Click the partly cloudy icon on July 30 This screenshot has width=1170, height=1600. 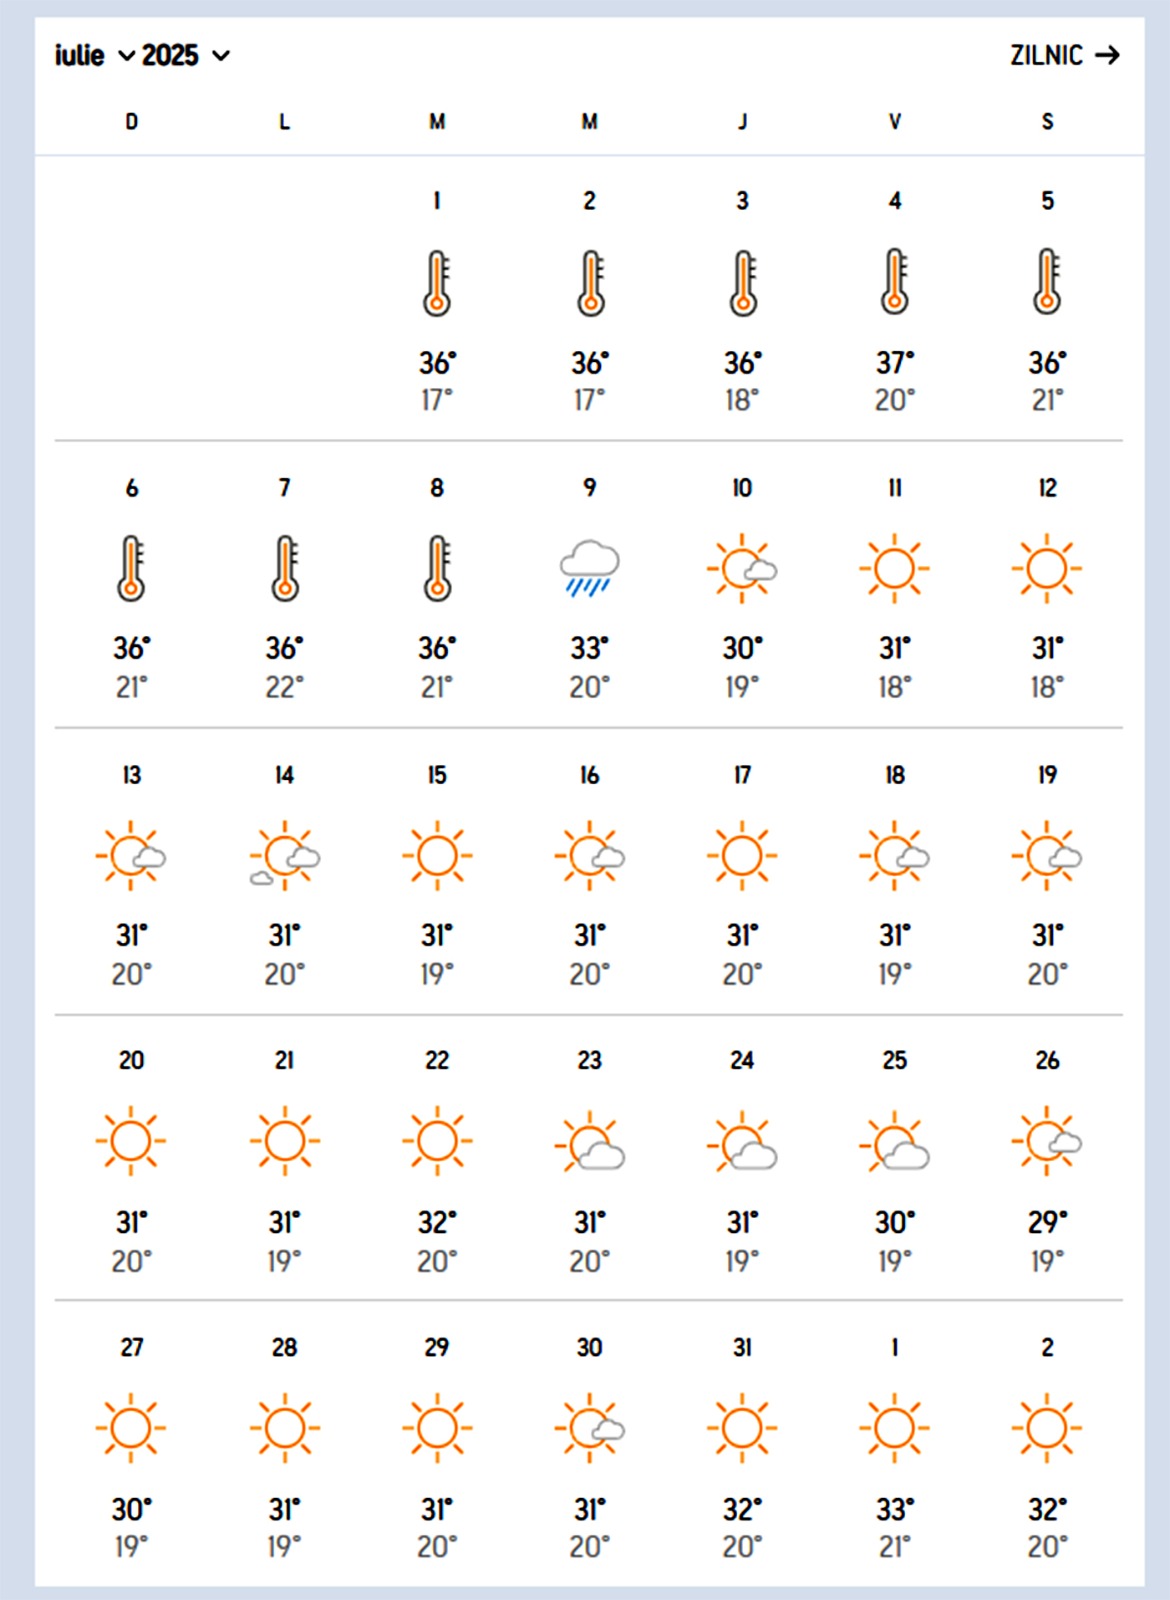click(x=589, y=1428)
